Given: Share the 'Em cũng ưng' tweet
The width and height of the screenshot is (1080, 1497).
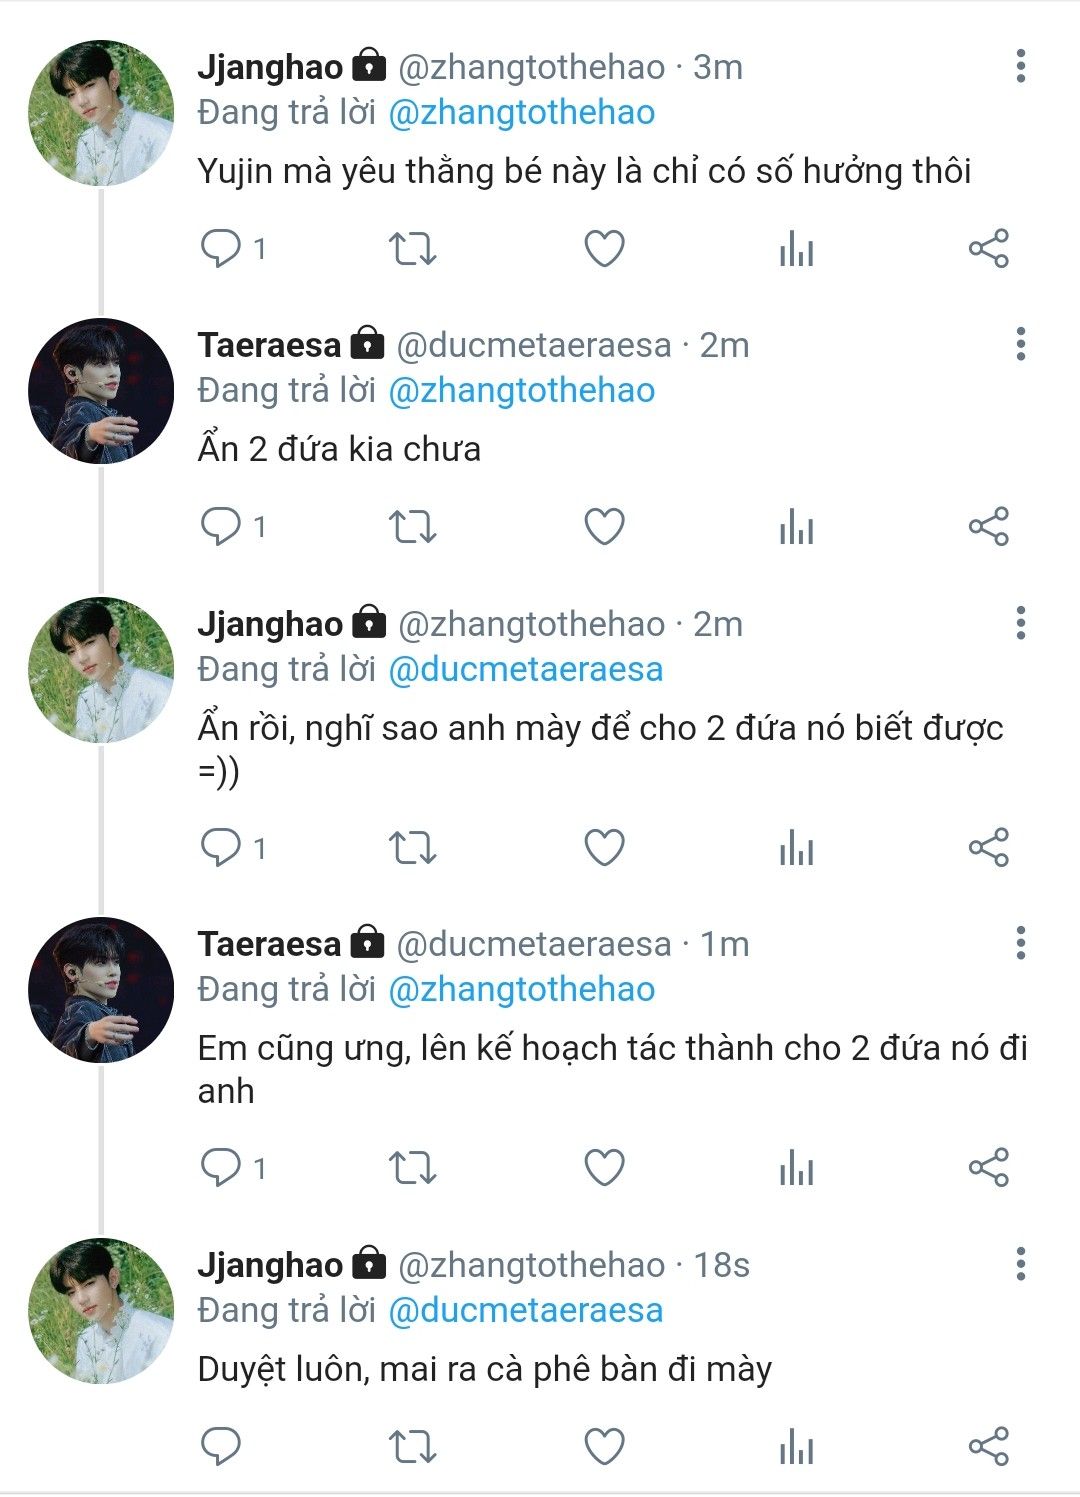Looking at the screenshot, I should [x=988, y=1167].
